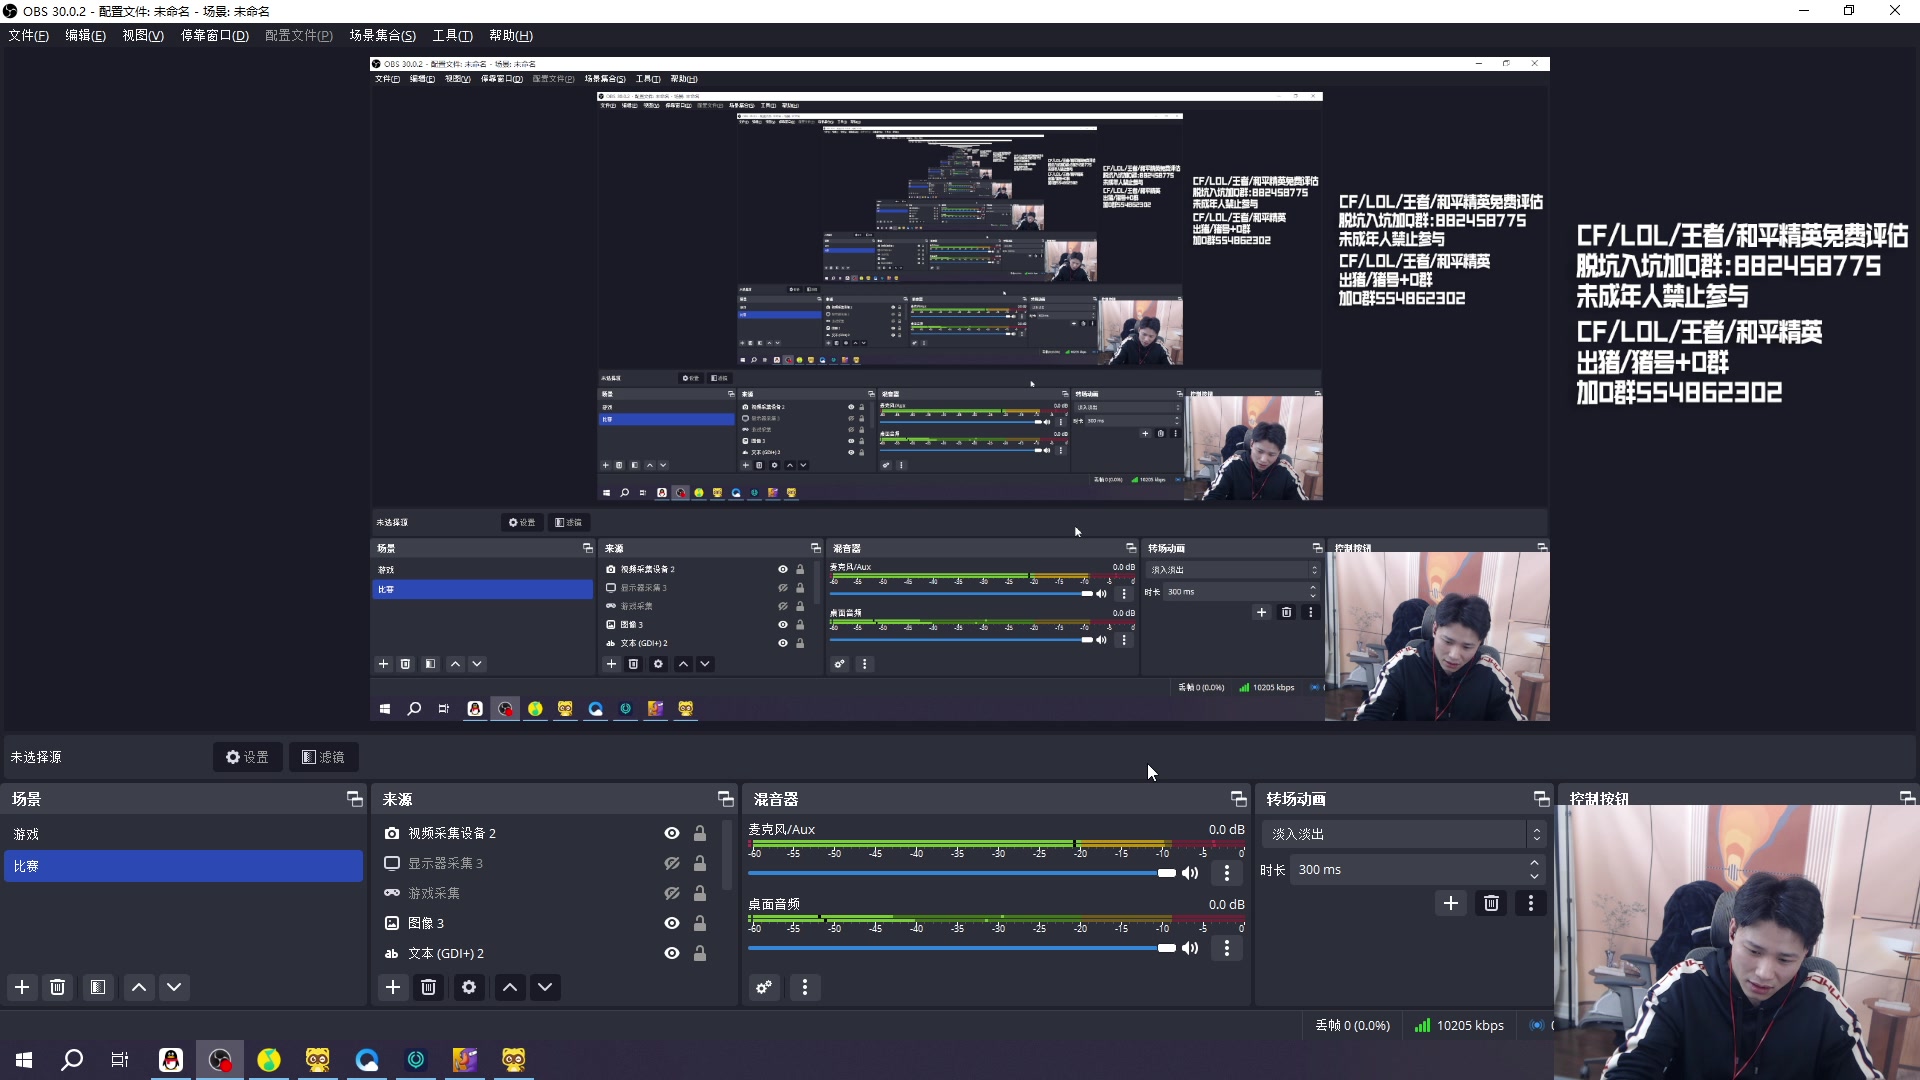Open Task View on taskbar

coord(120,1060)
